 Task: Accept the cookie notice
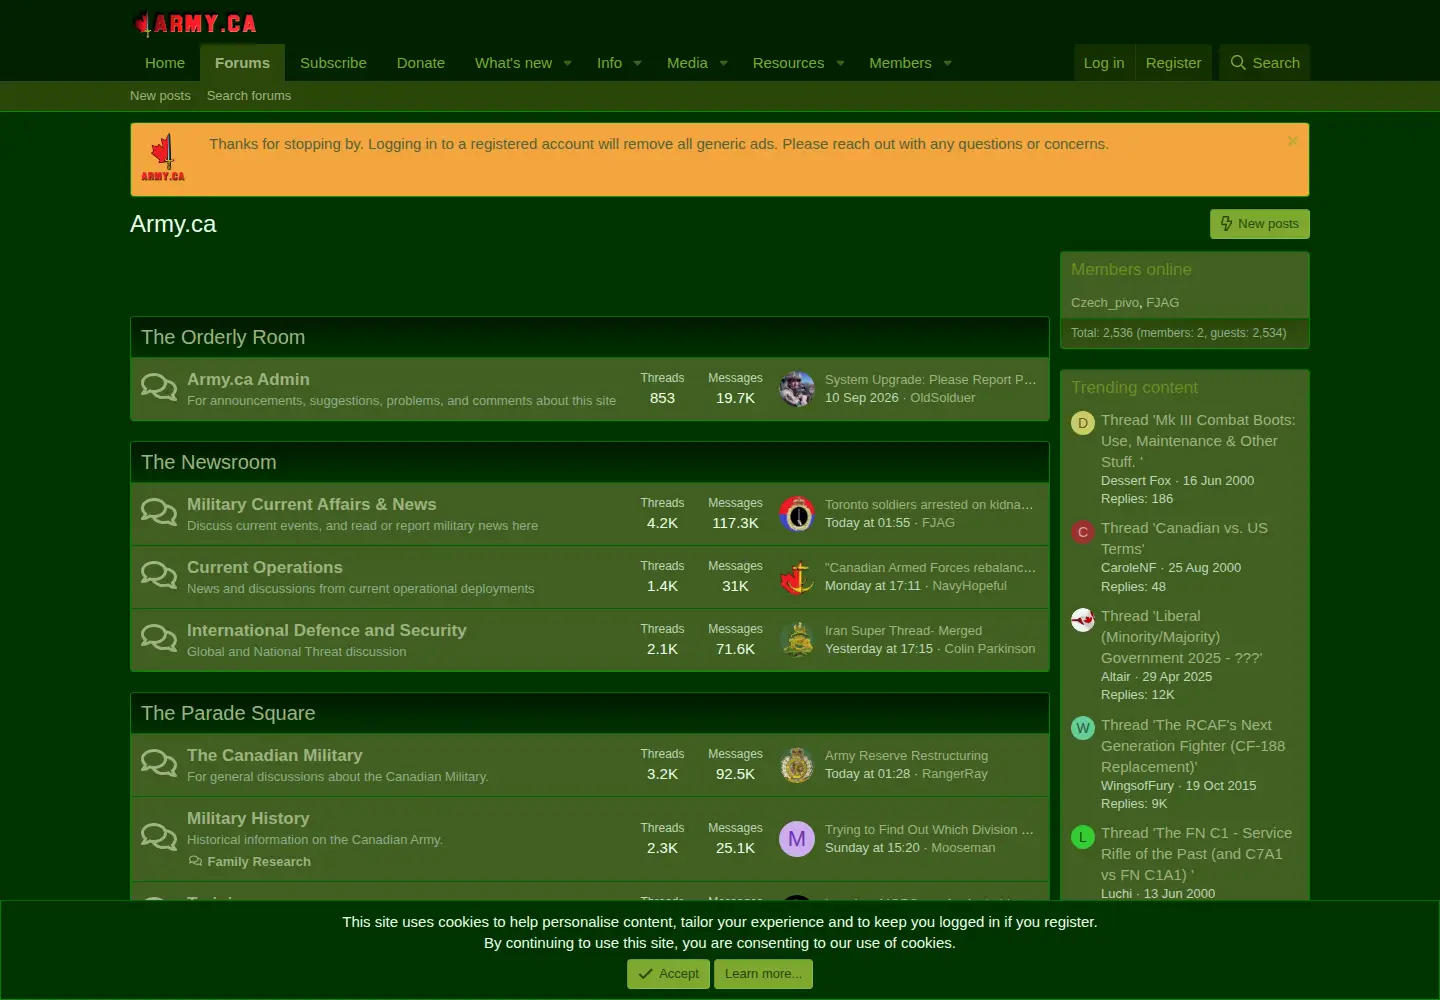668,974
